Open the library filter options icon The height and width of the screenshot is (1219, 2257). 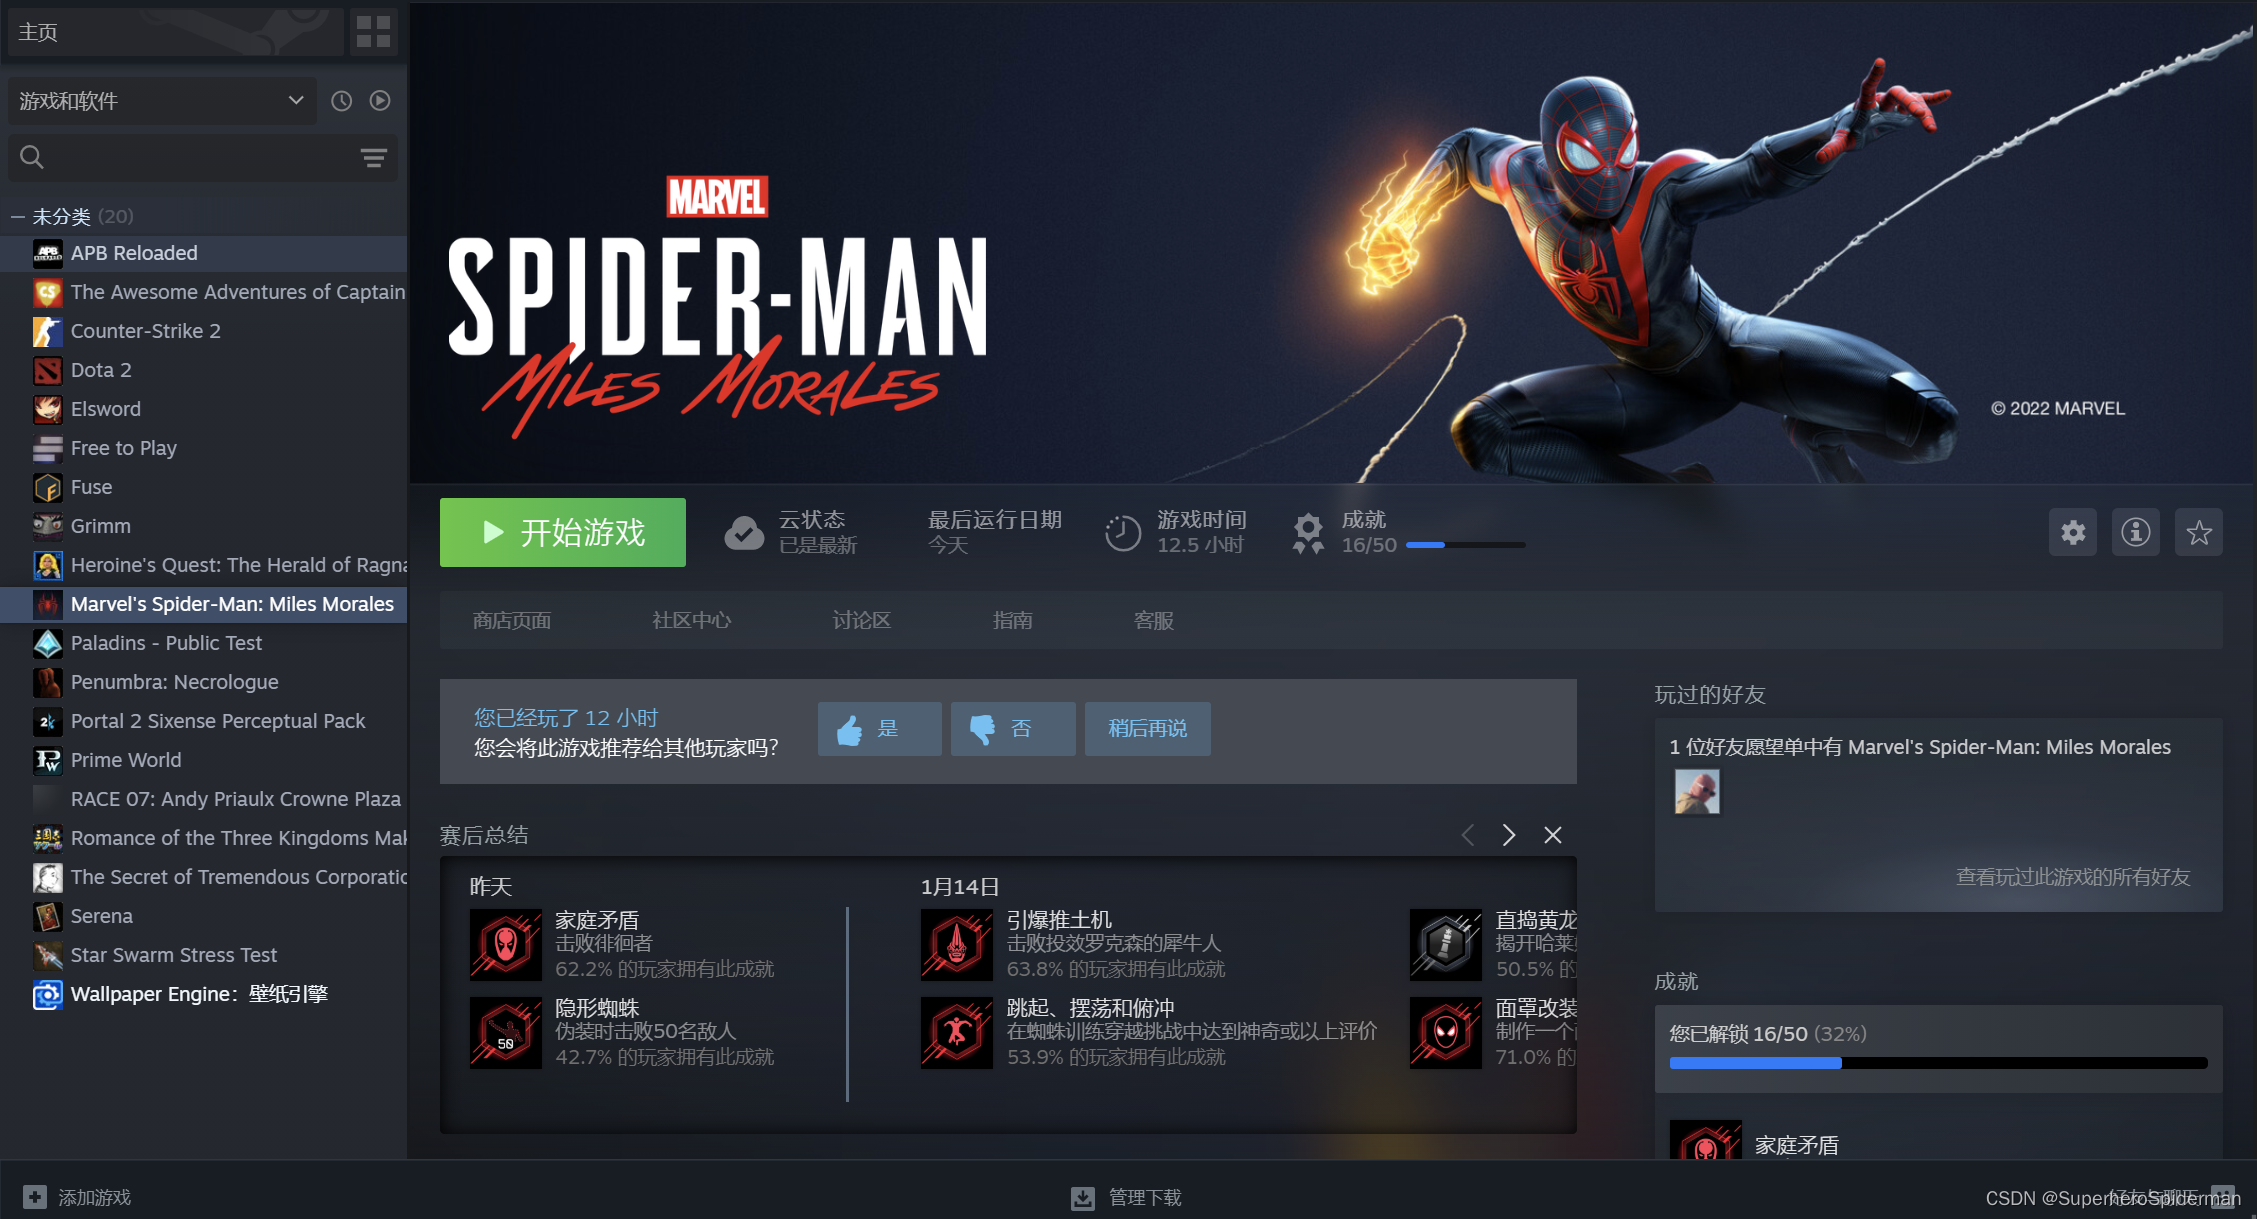coord(373,158)
